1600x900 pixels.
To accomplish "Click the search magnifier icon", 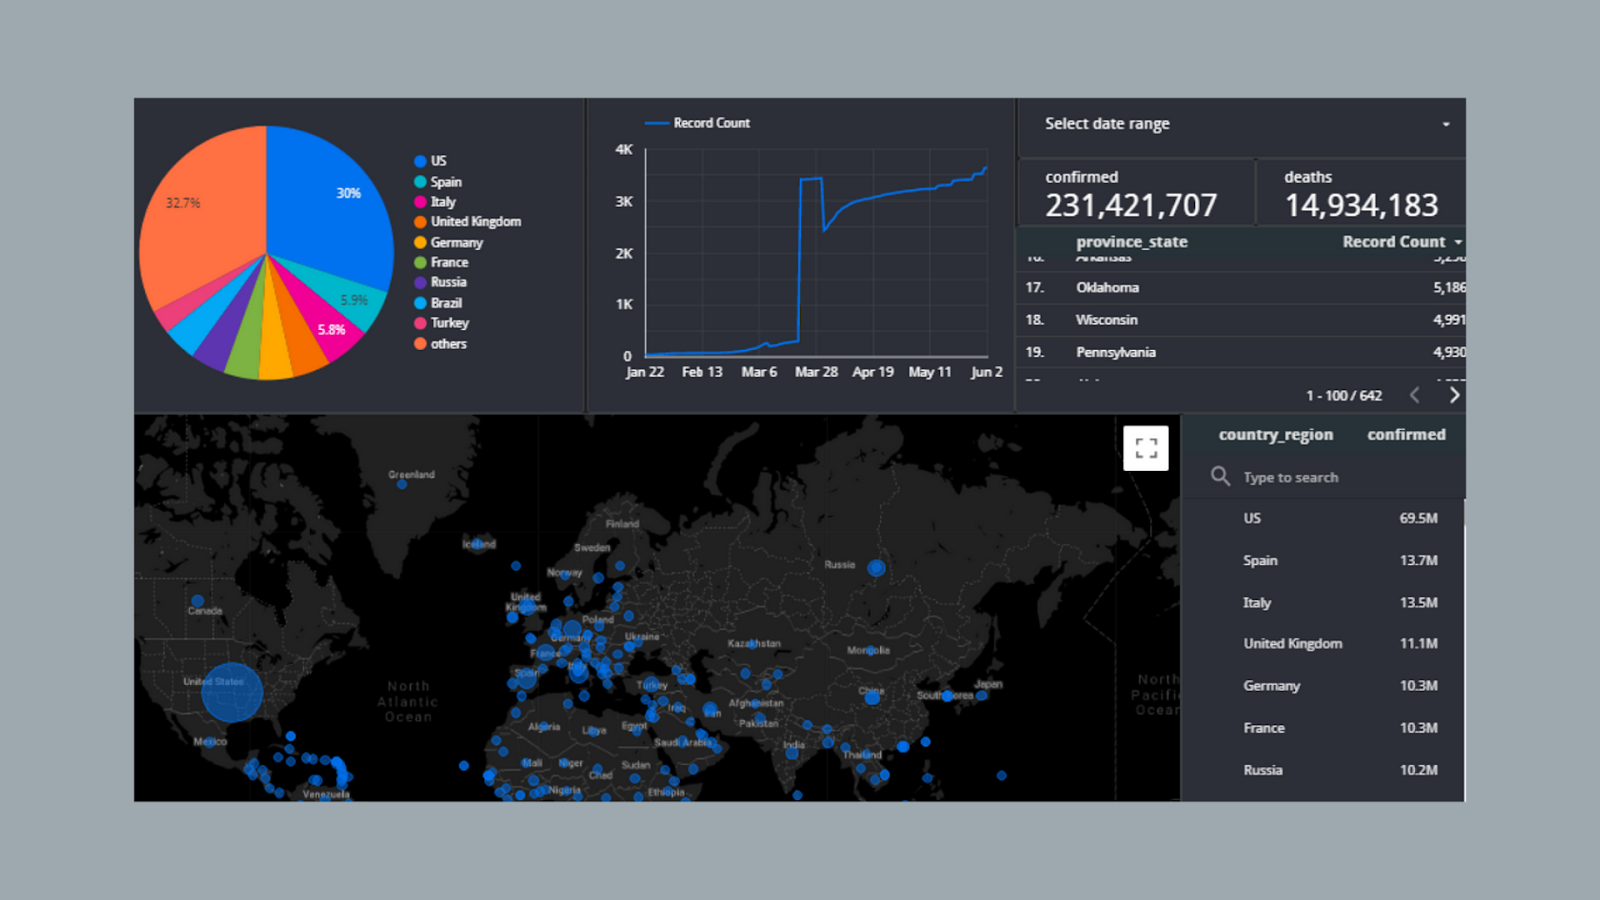I will point(1220,476).
